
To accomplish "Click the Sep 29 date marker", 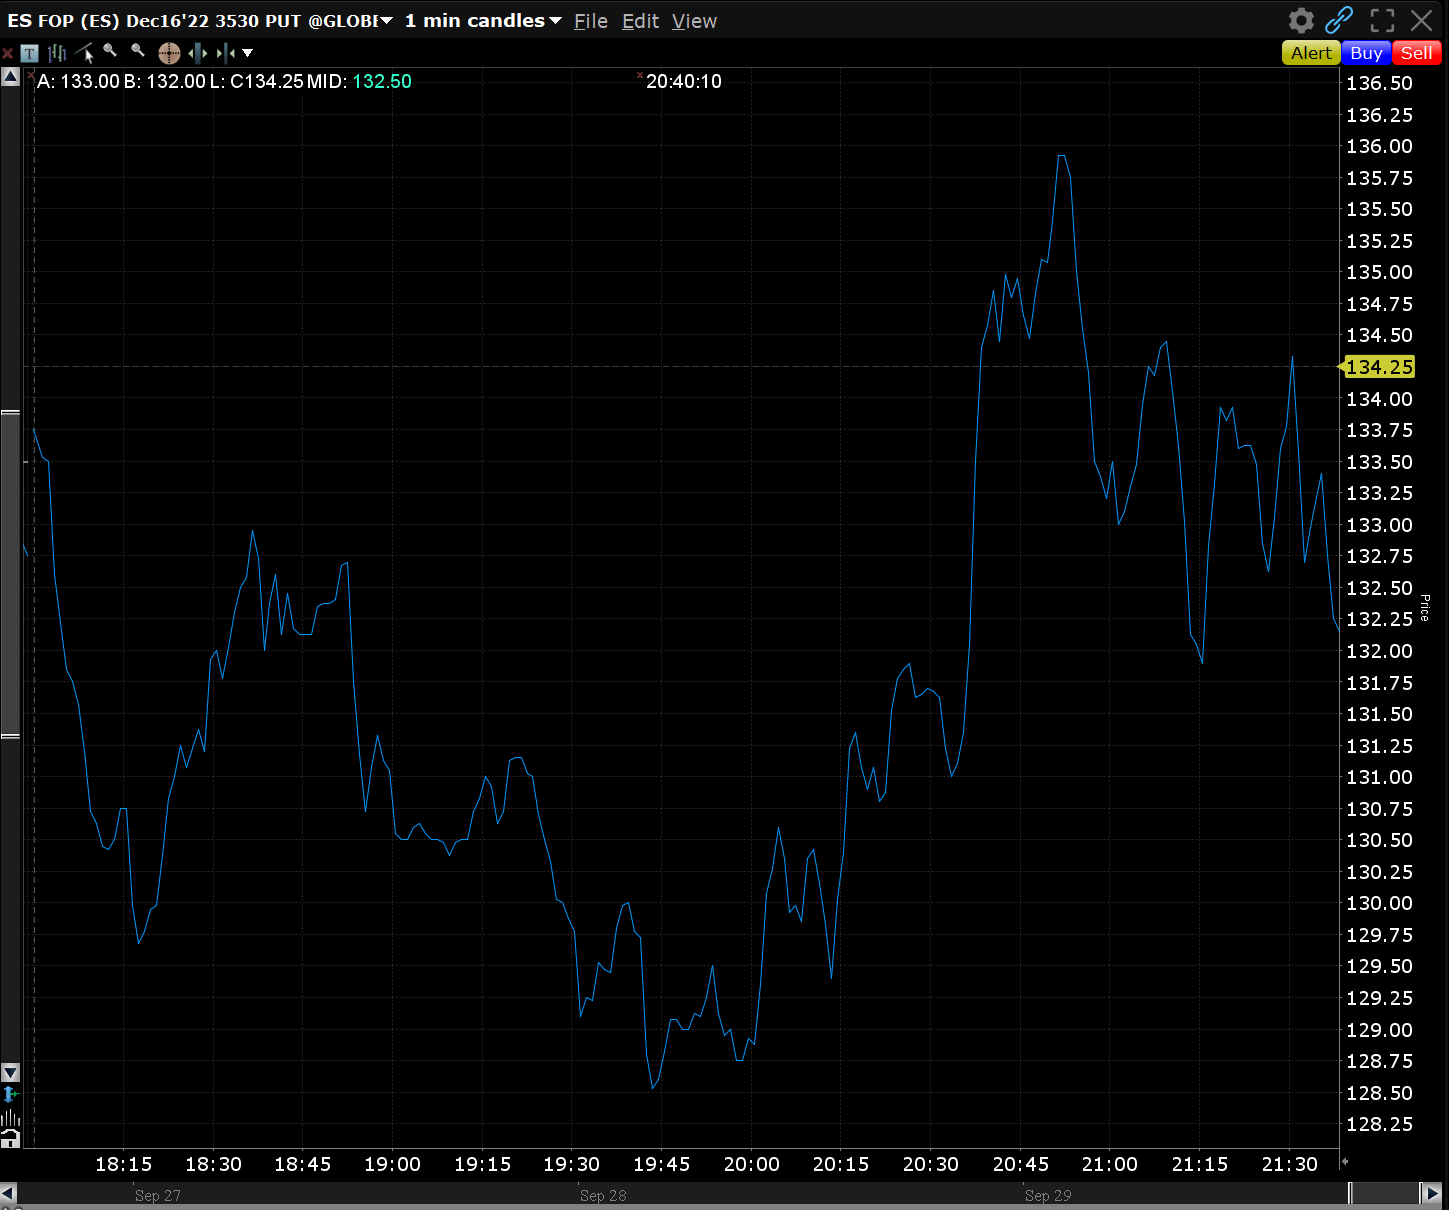I will tap(1048, 1196).
